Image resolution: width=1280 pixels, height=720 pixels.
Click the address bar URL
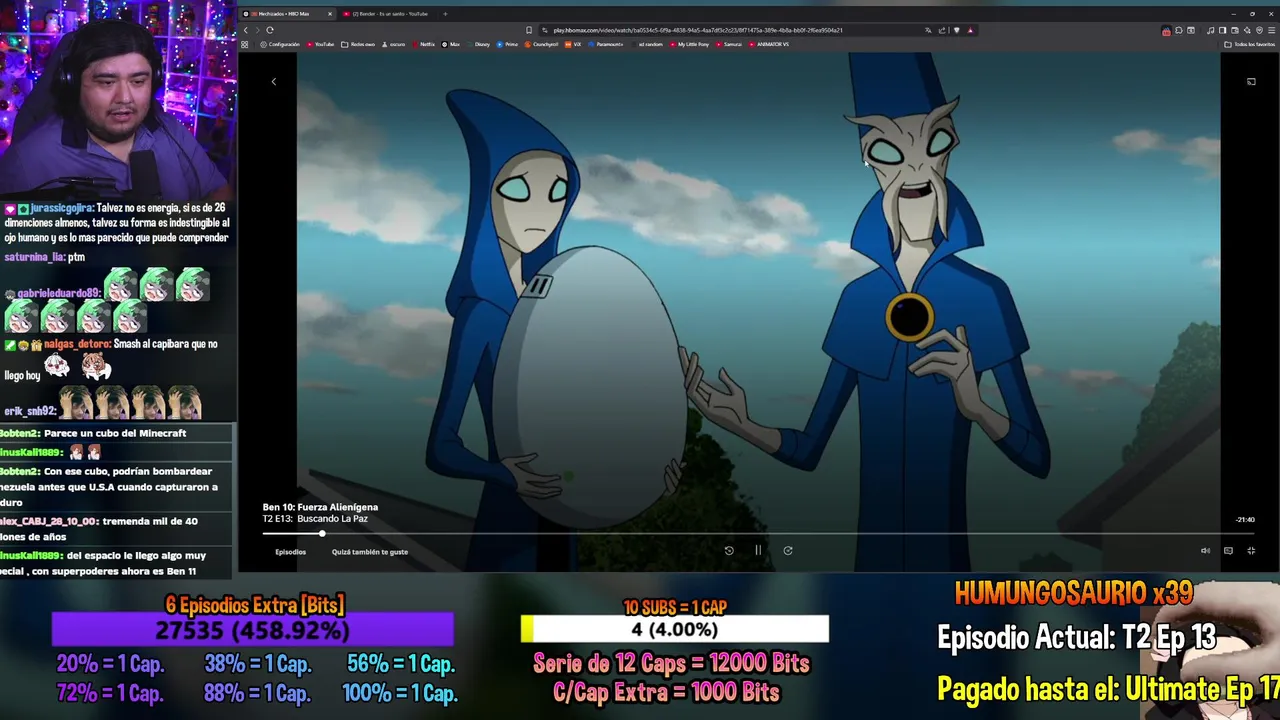[698, 30]
